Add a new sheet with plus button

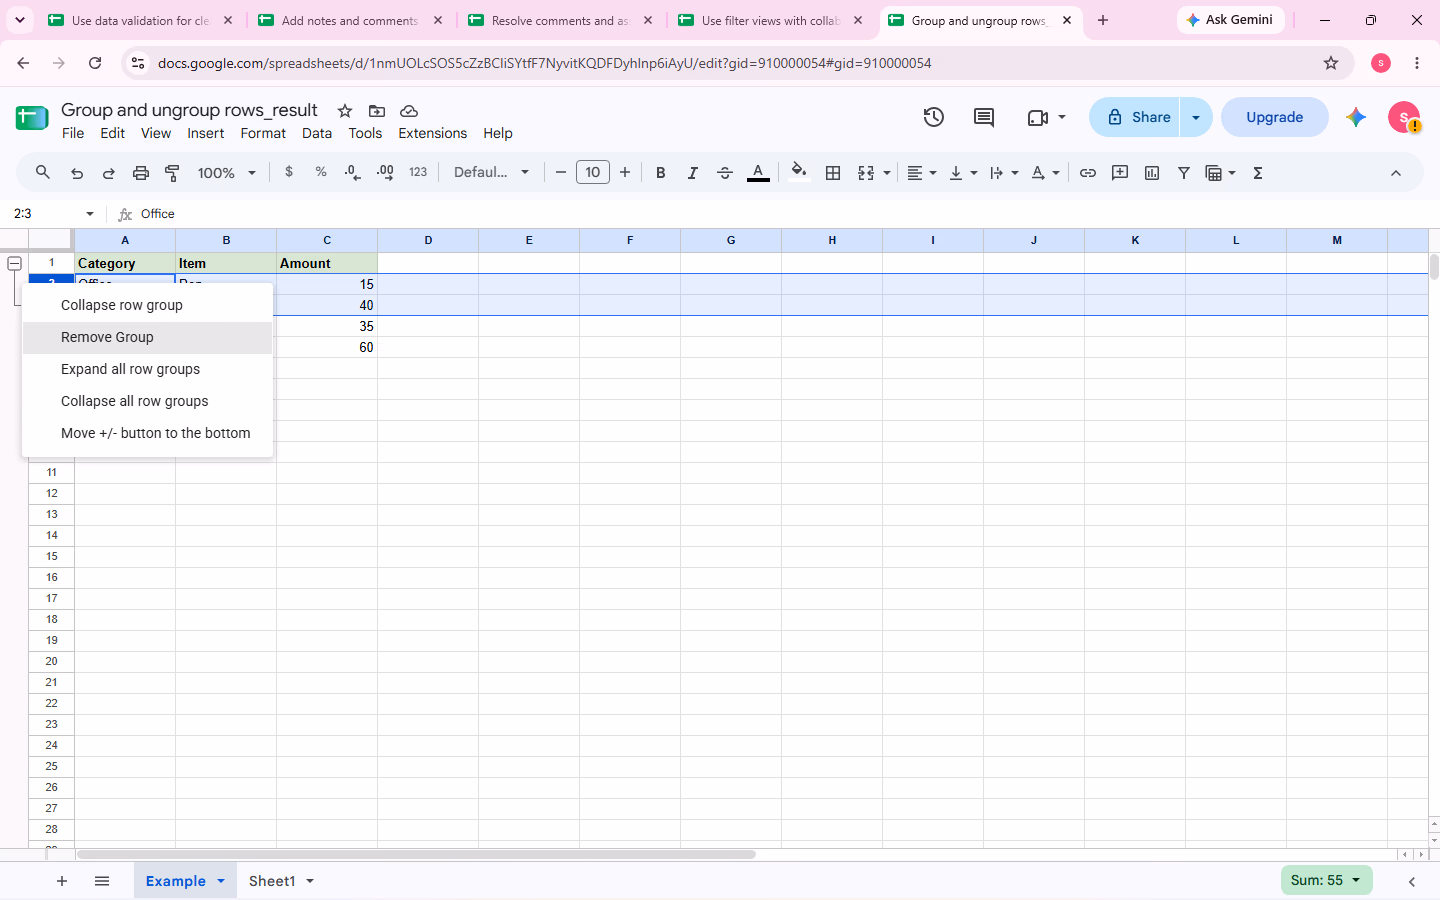point(62,881)
